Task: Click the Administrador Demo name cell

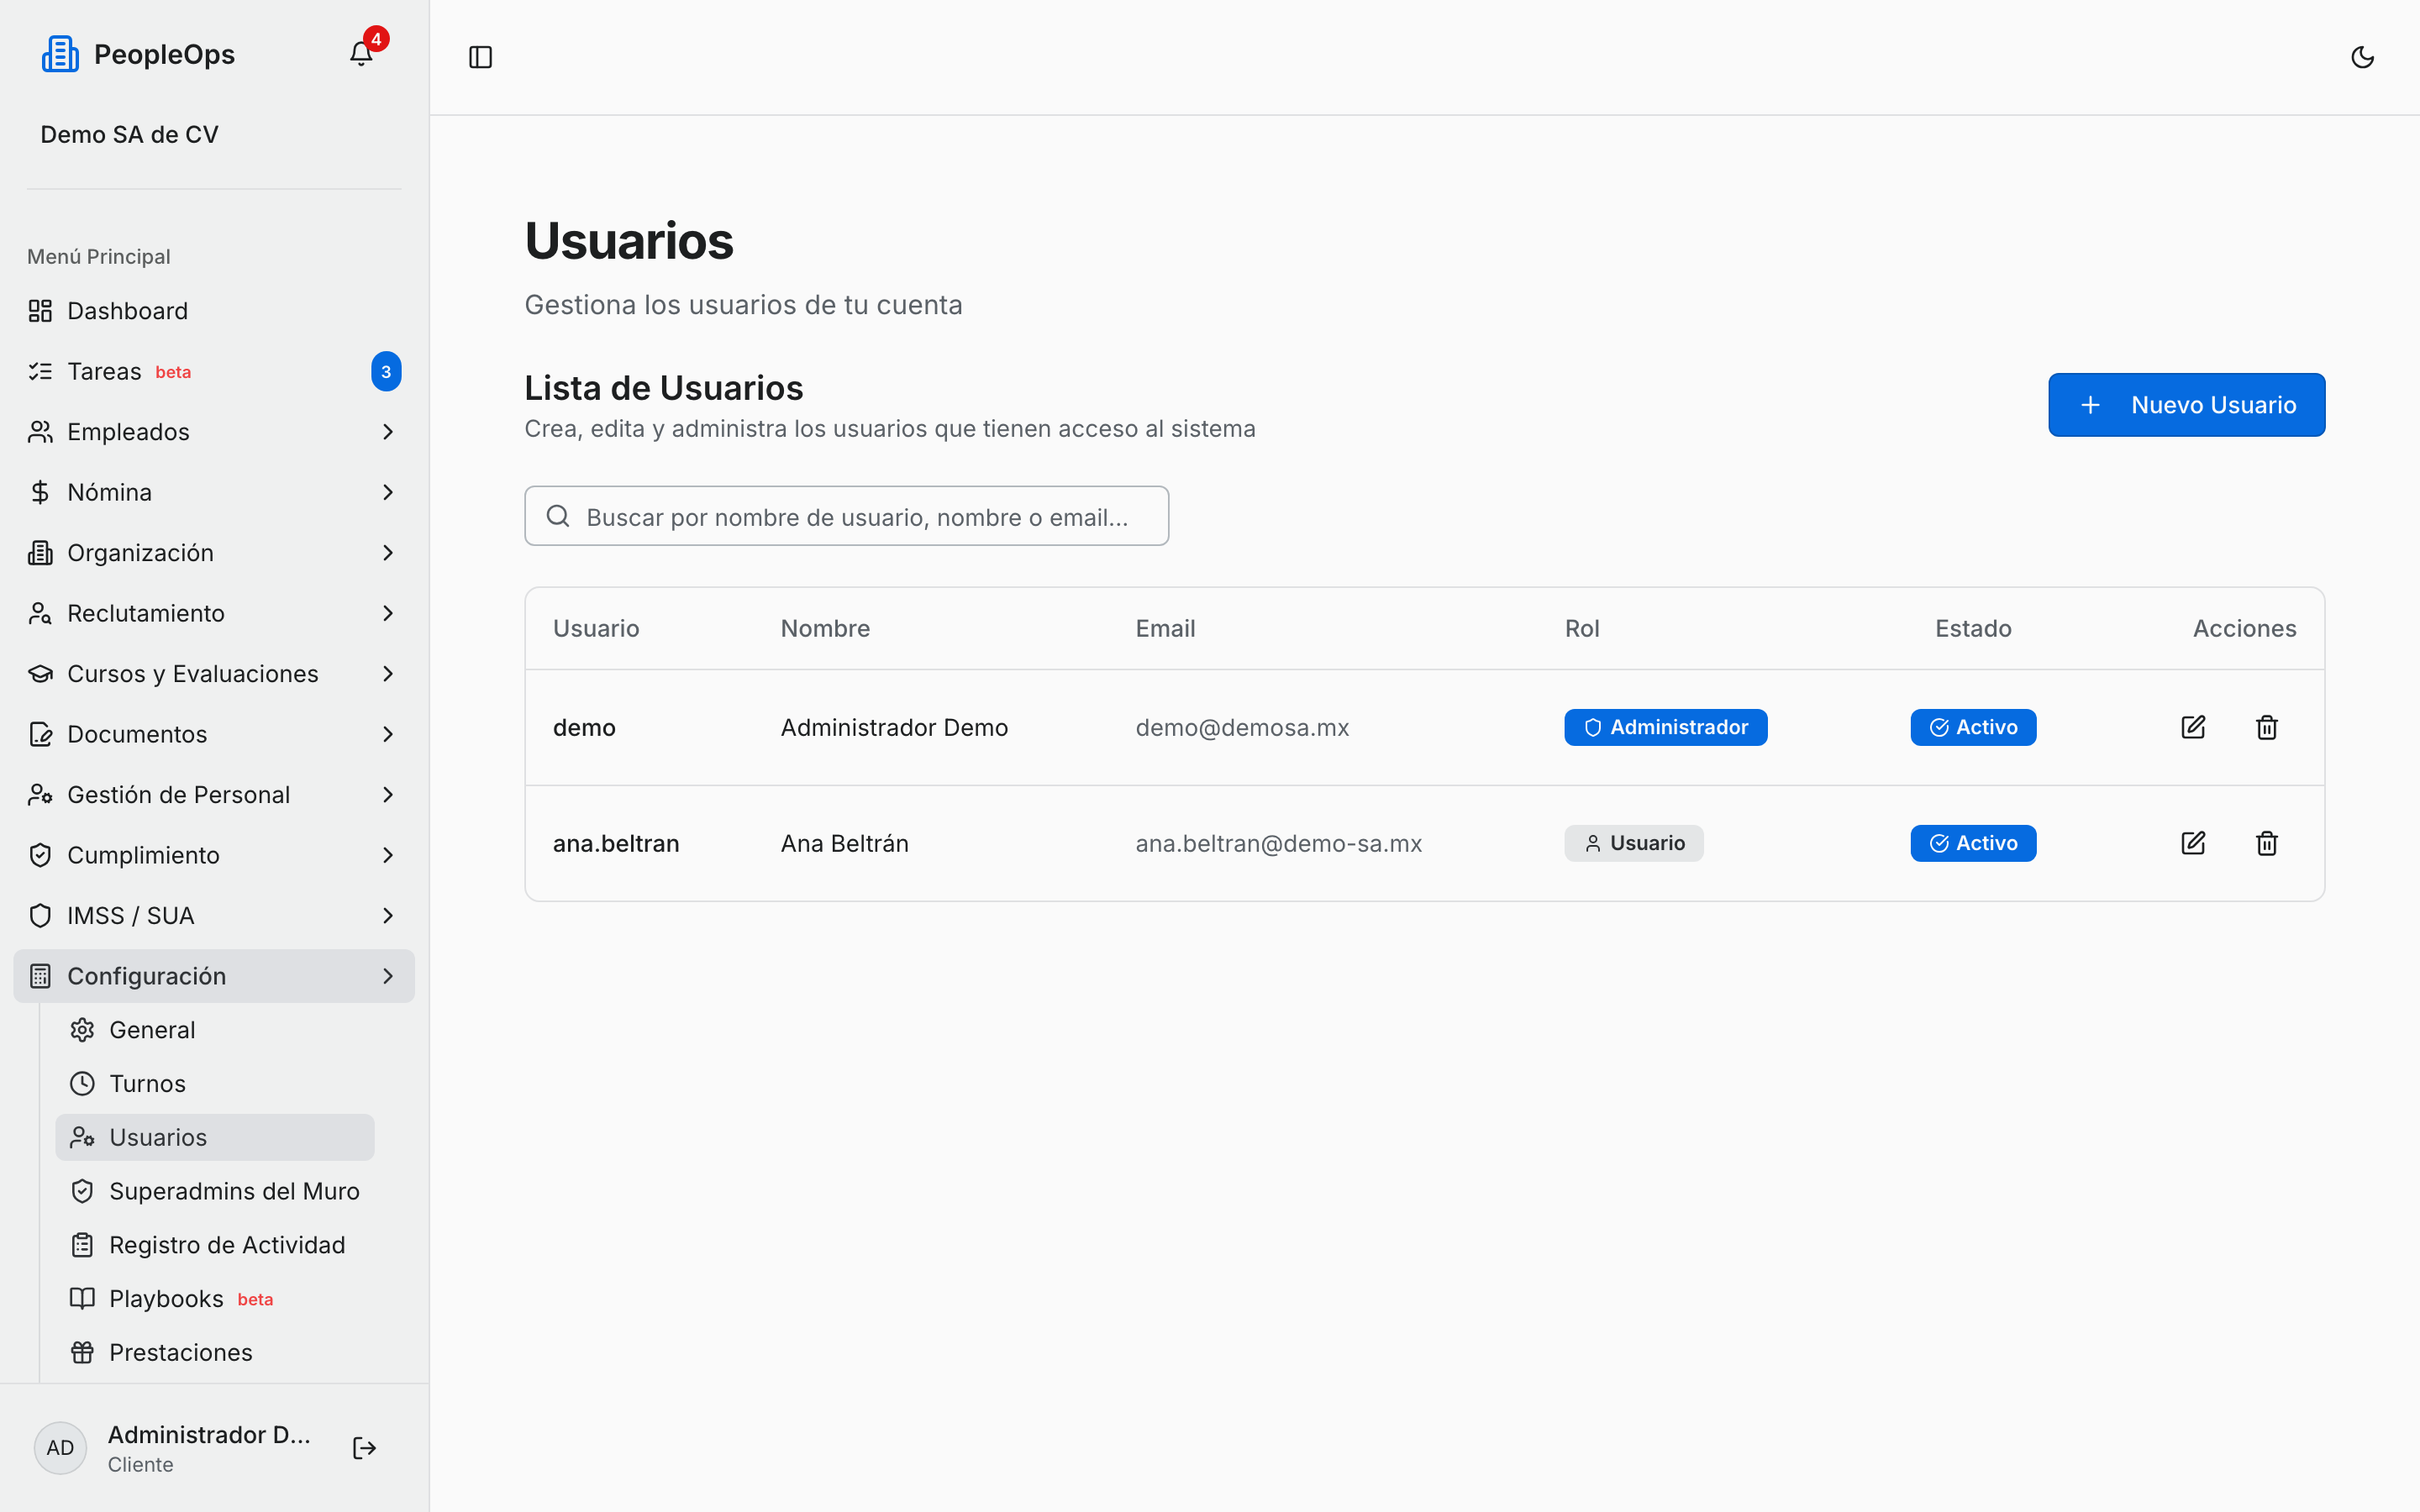Action: tap(894, 727)
